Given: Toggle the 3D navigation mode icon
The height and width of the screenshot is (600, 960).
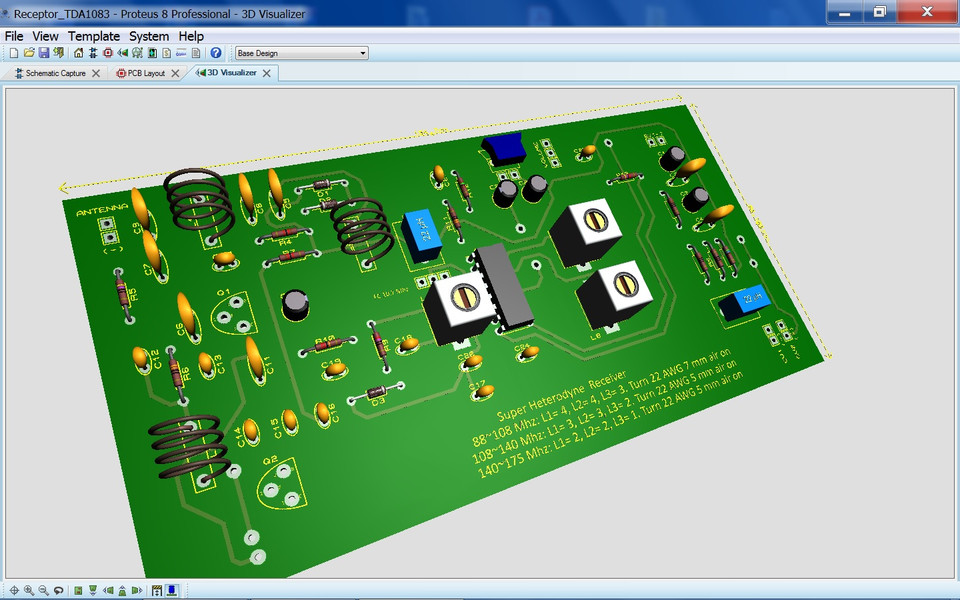Looking at the screenshot, I should tap(171, 590).
